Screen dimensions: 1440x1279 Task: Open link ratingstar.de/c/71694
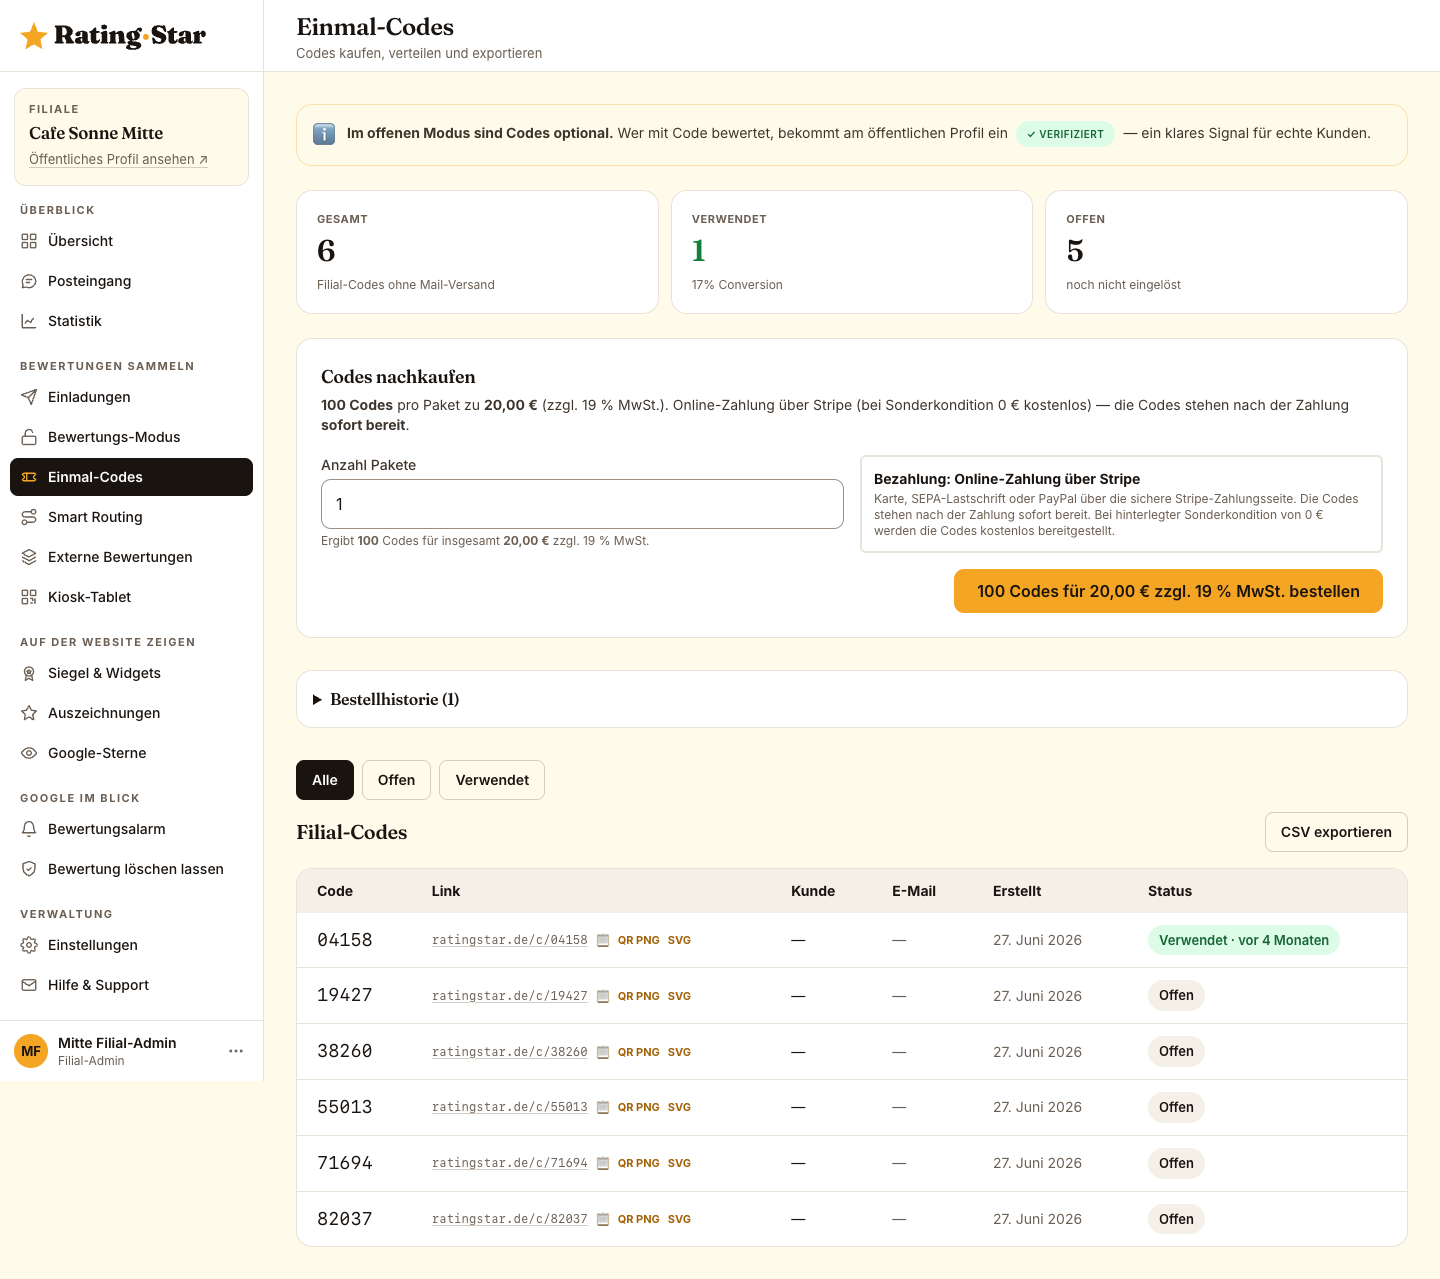coord(510,1163)
